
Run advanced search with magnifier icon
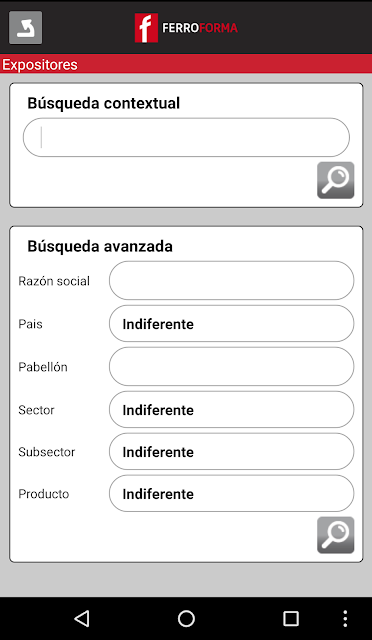[336, 535]
